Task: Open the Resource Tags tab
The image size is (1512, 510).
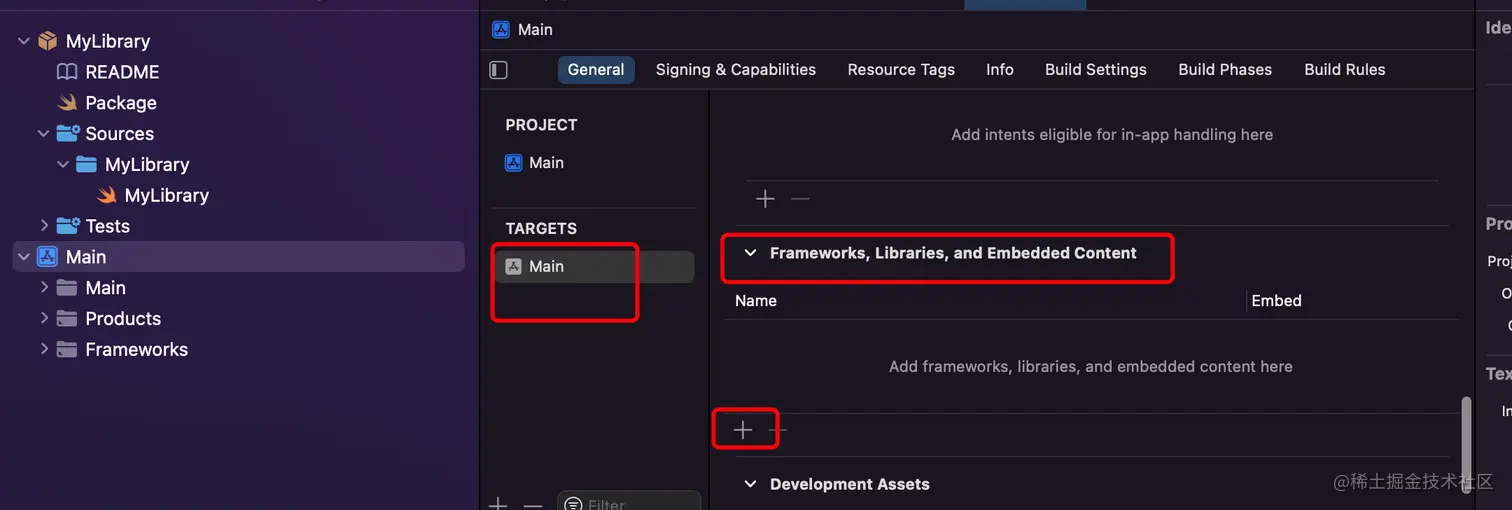Action: [901, 70]
